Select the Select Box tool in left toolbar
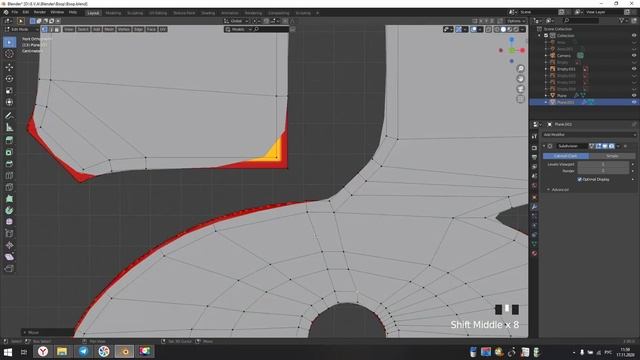This screenshot has width=640, height=360. tap(9, 42)
